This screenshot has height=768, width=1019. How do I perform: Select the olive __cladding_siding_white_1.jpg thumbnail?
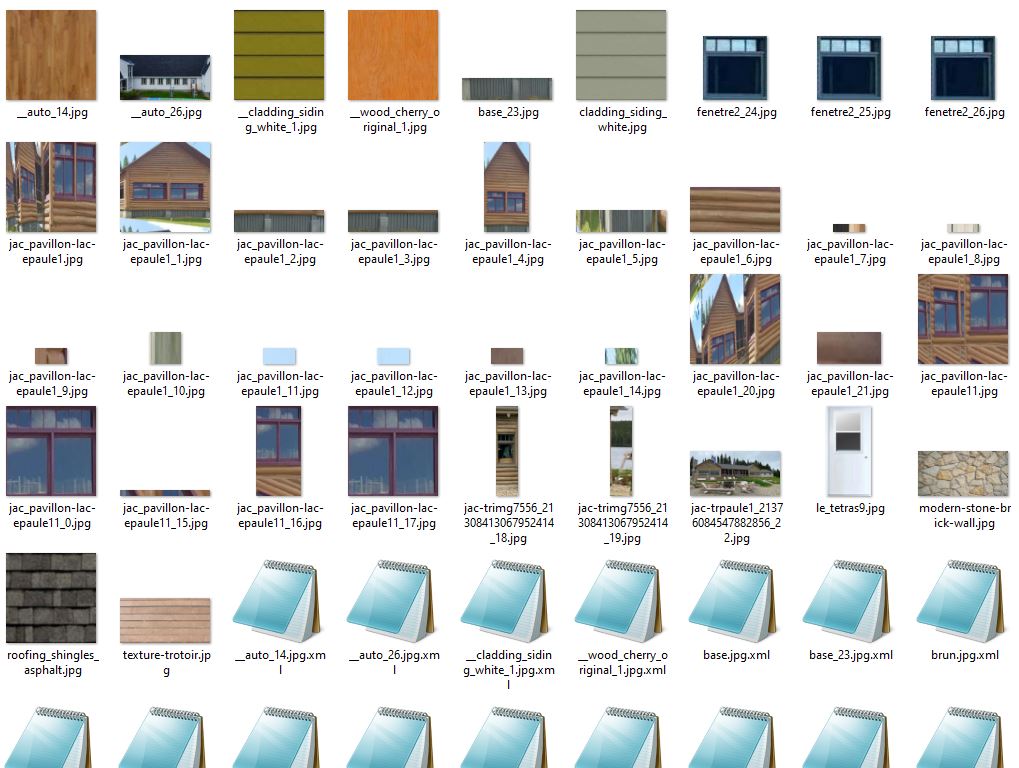279,55
